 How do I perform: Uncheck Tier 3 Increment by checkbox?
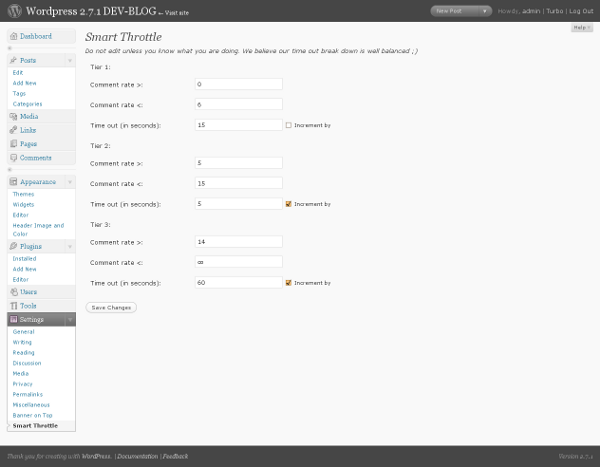click(x=289, y=283)
